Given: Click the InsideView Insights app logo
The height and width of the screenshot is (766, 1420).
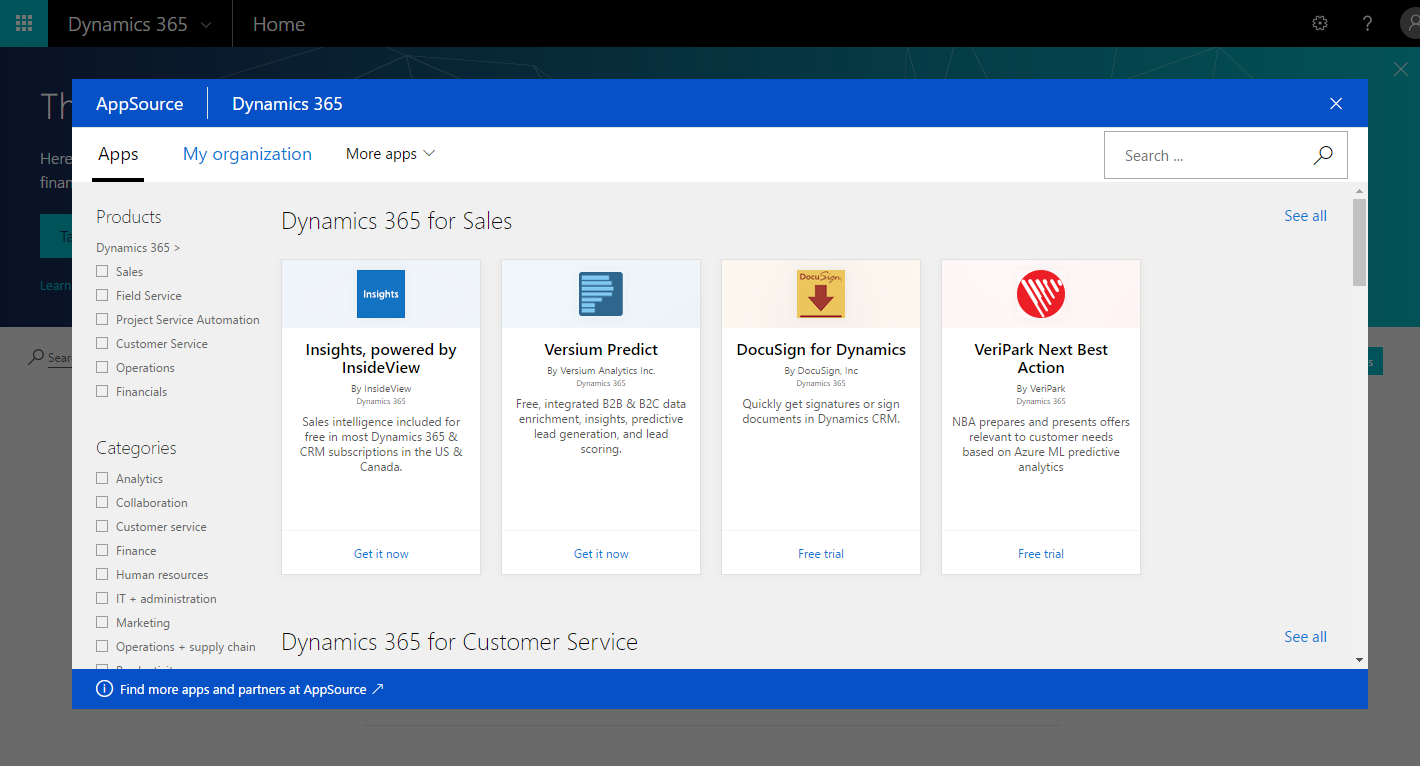Looking at the screenshot, I should [381, 294].
